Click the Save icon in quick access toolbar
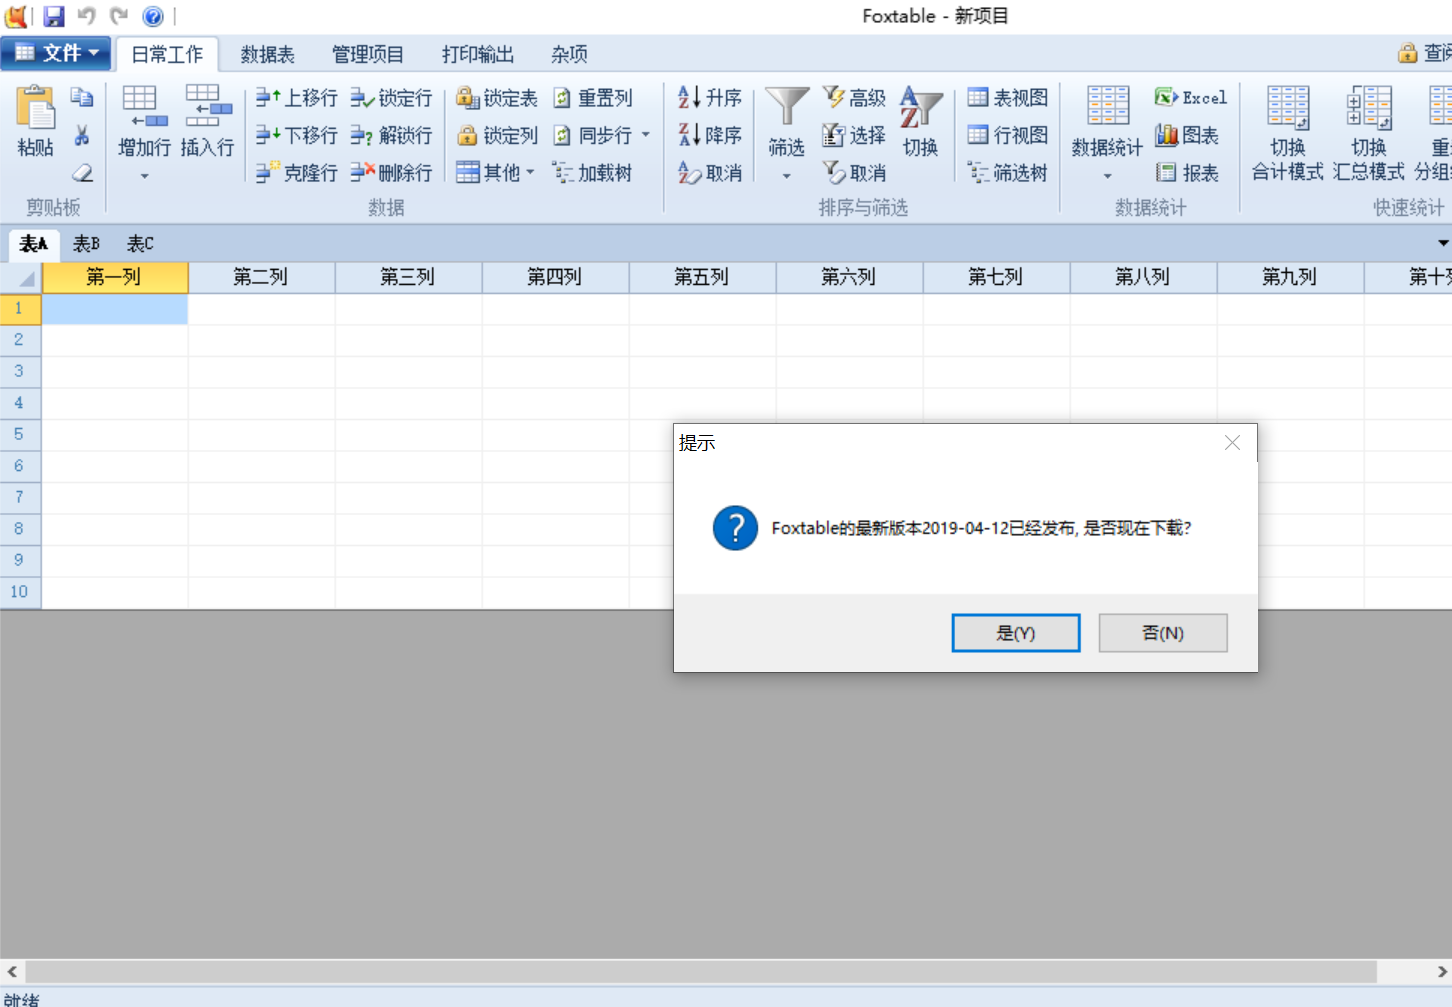The width and height of the screenshot is (1452, 1007). (54, 16)
